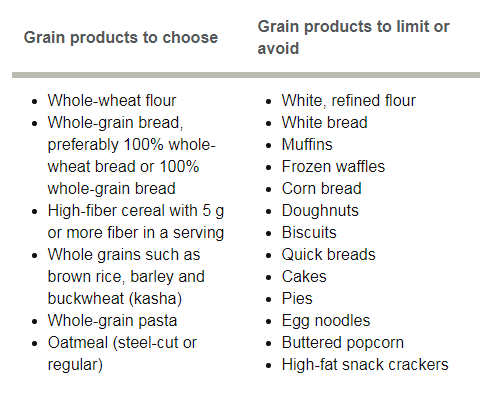Click the 'Buttered popcorn' item
Screen dimensions: 491x396
[343, 342]
